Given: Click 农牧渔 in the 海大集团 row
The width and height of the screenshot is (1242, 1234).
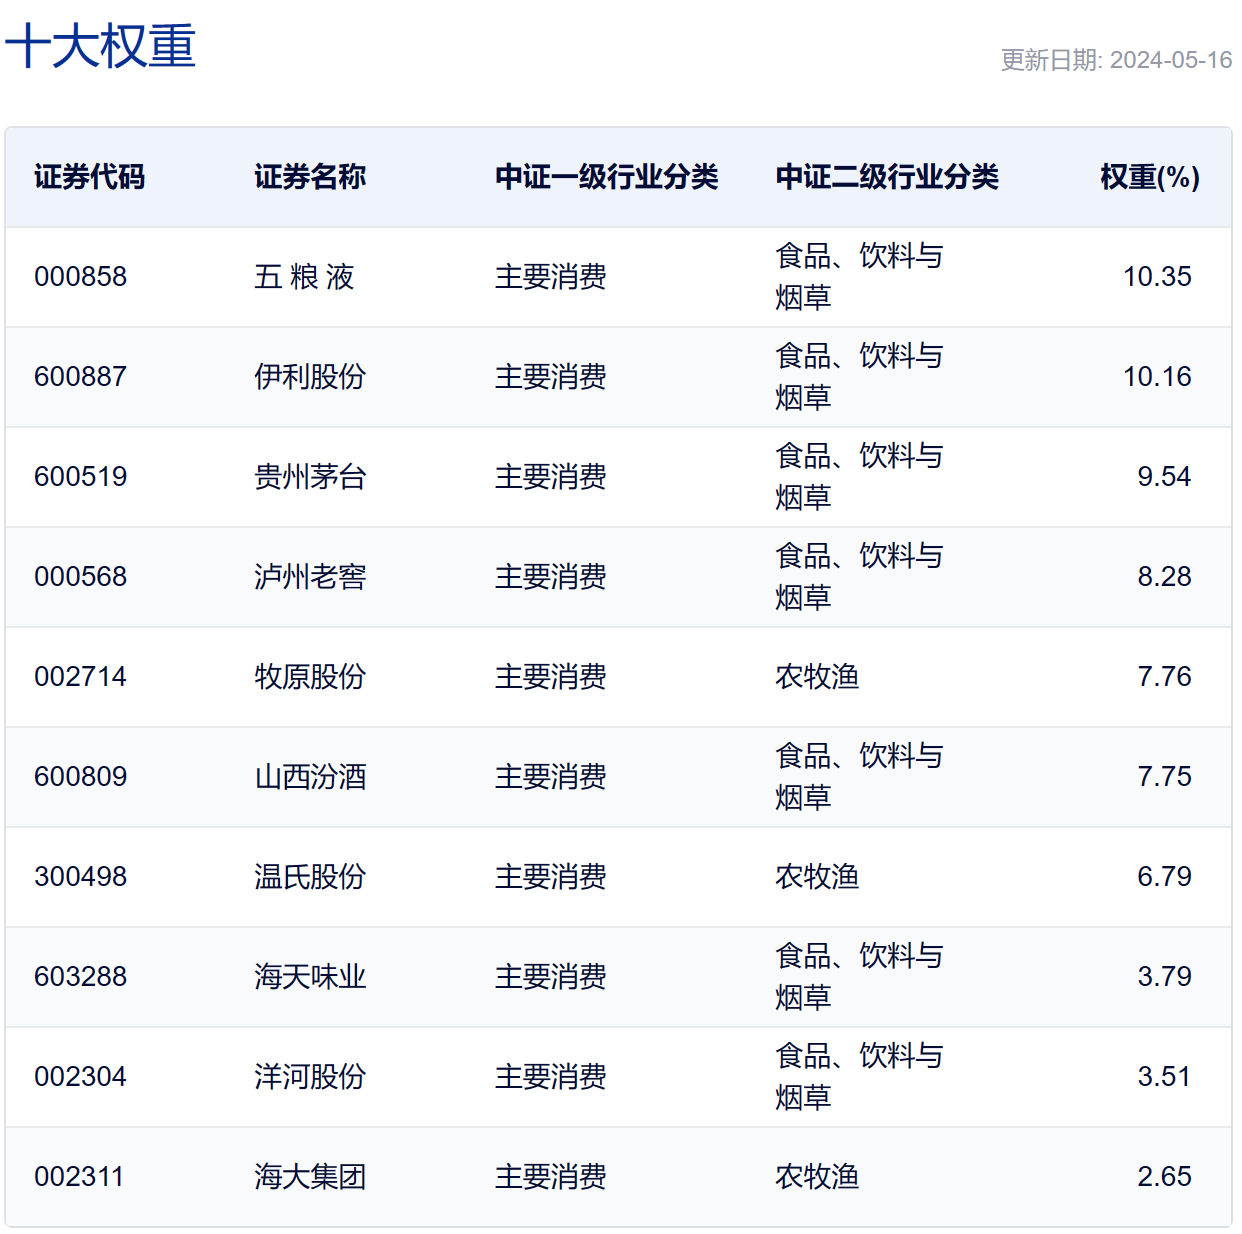Looking at the screenshot, I should tap(817, 1177).
